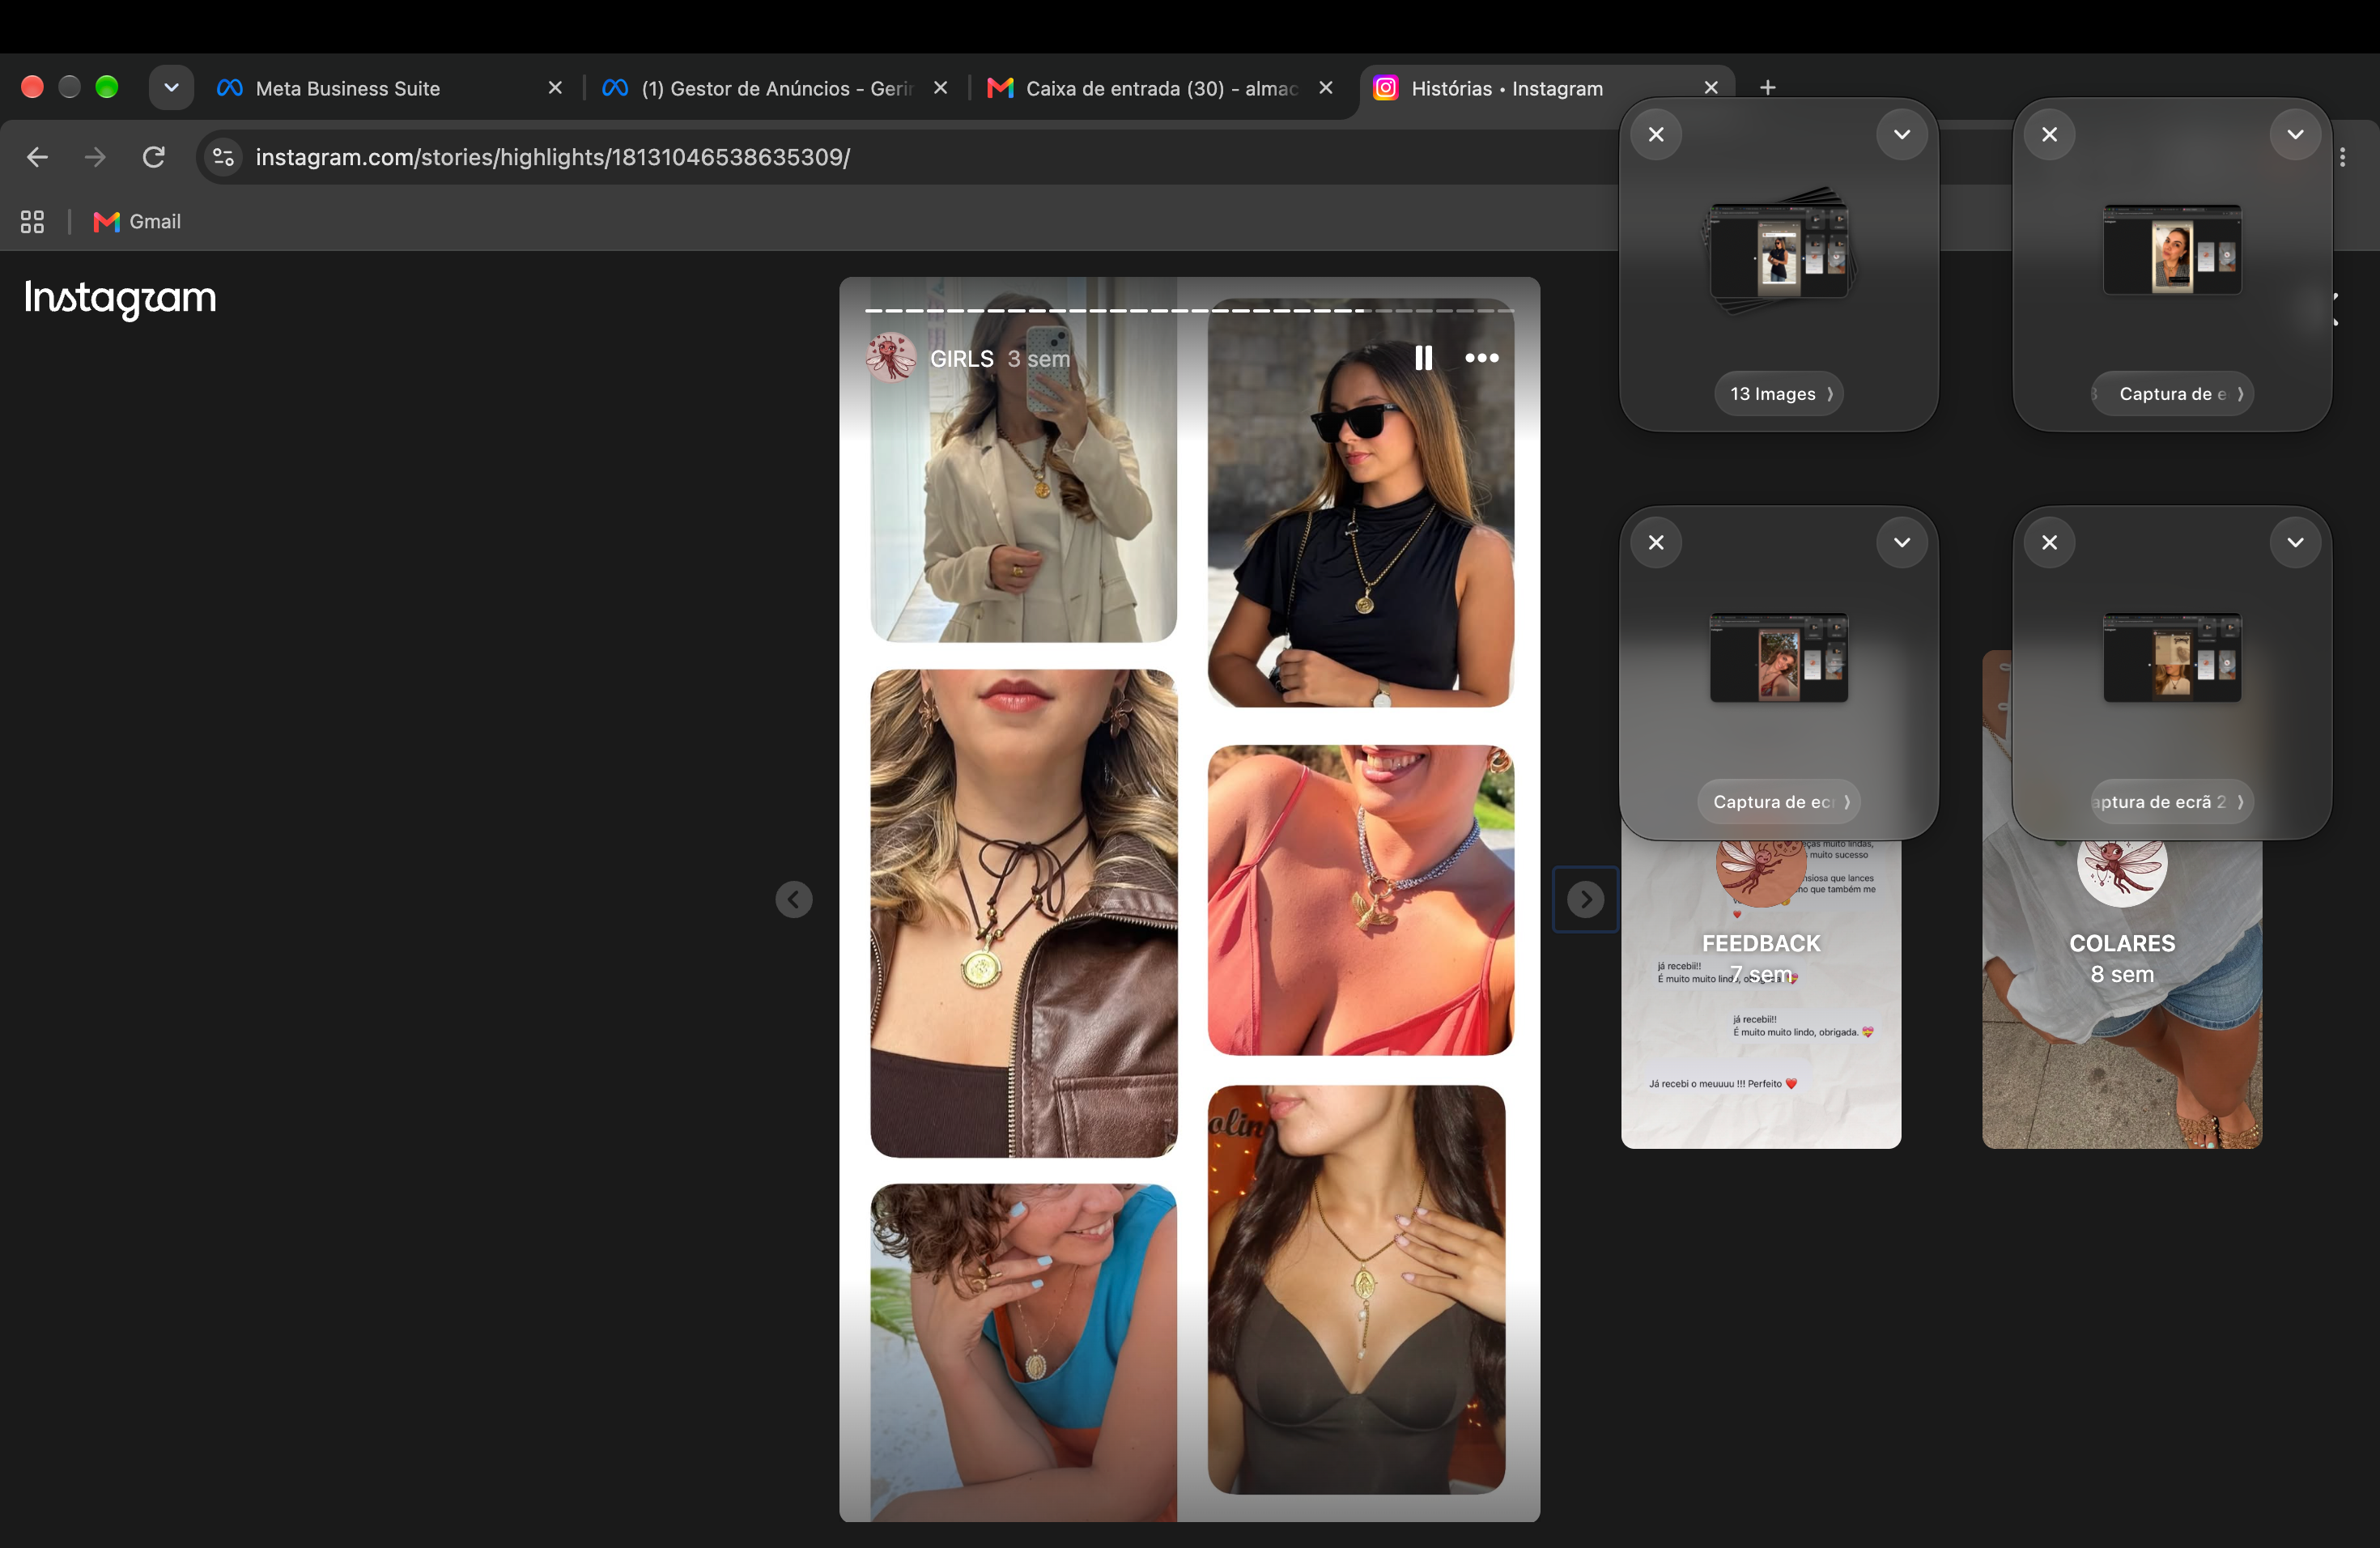Open the Gmail bookmark
This screenshot has height=1548, width=2380.
[x=137, y=222]
